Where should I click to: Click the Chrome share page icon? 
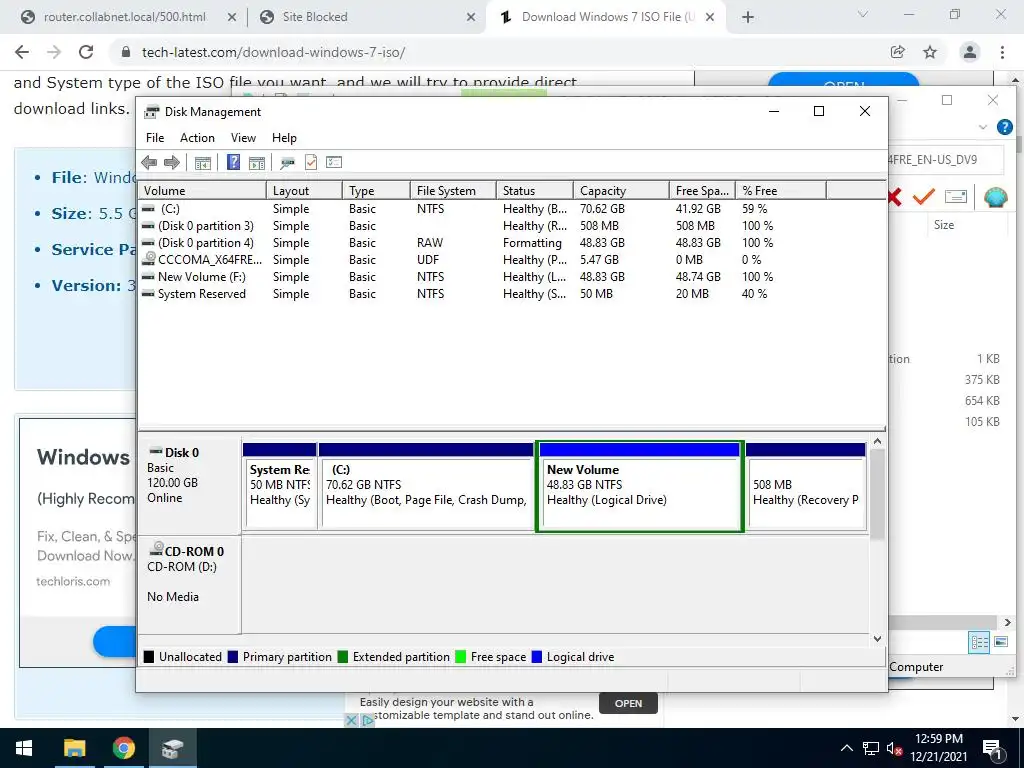[897, 52]
